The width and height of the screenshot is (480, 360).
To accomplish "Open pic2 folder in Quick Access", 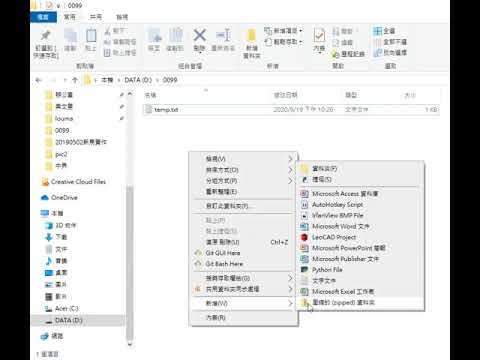I will coord(56,154).
